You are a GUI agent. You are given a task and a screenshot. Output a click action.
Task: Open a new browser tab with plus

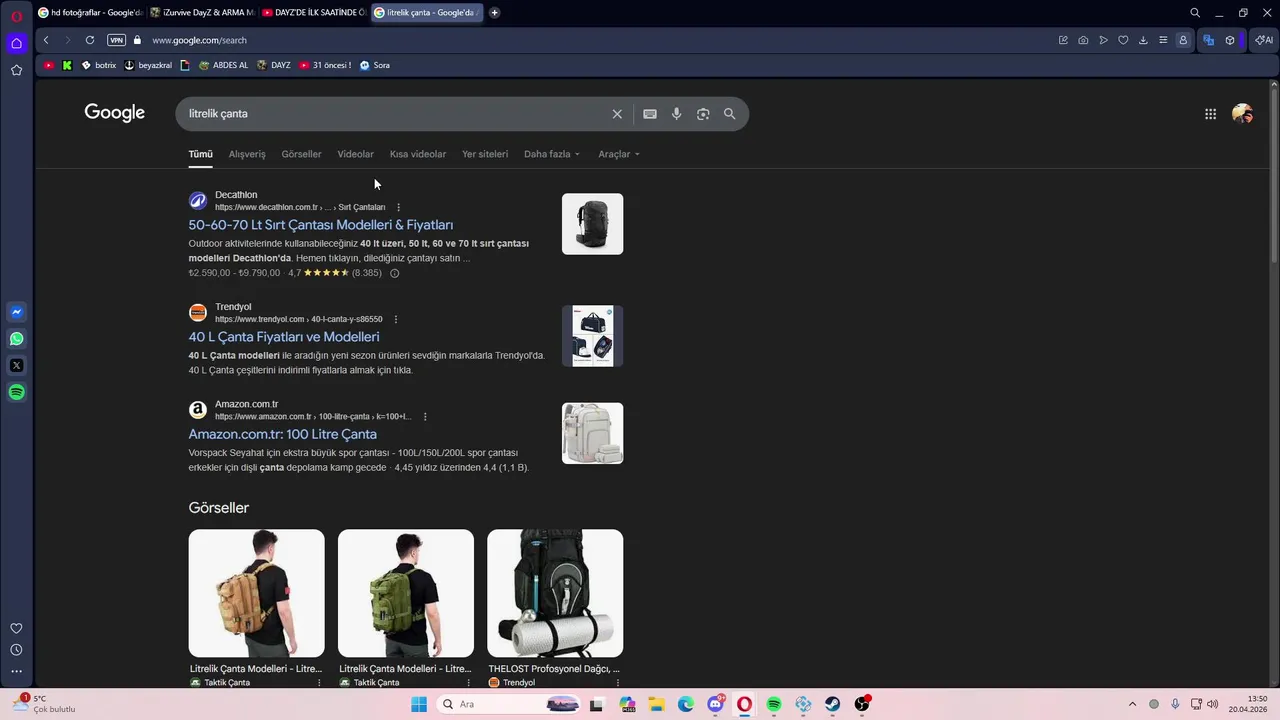[x=494, y=13]
